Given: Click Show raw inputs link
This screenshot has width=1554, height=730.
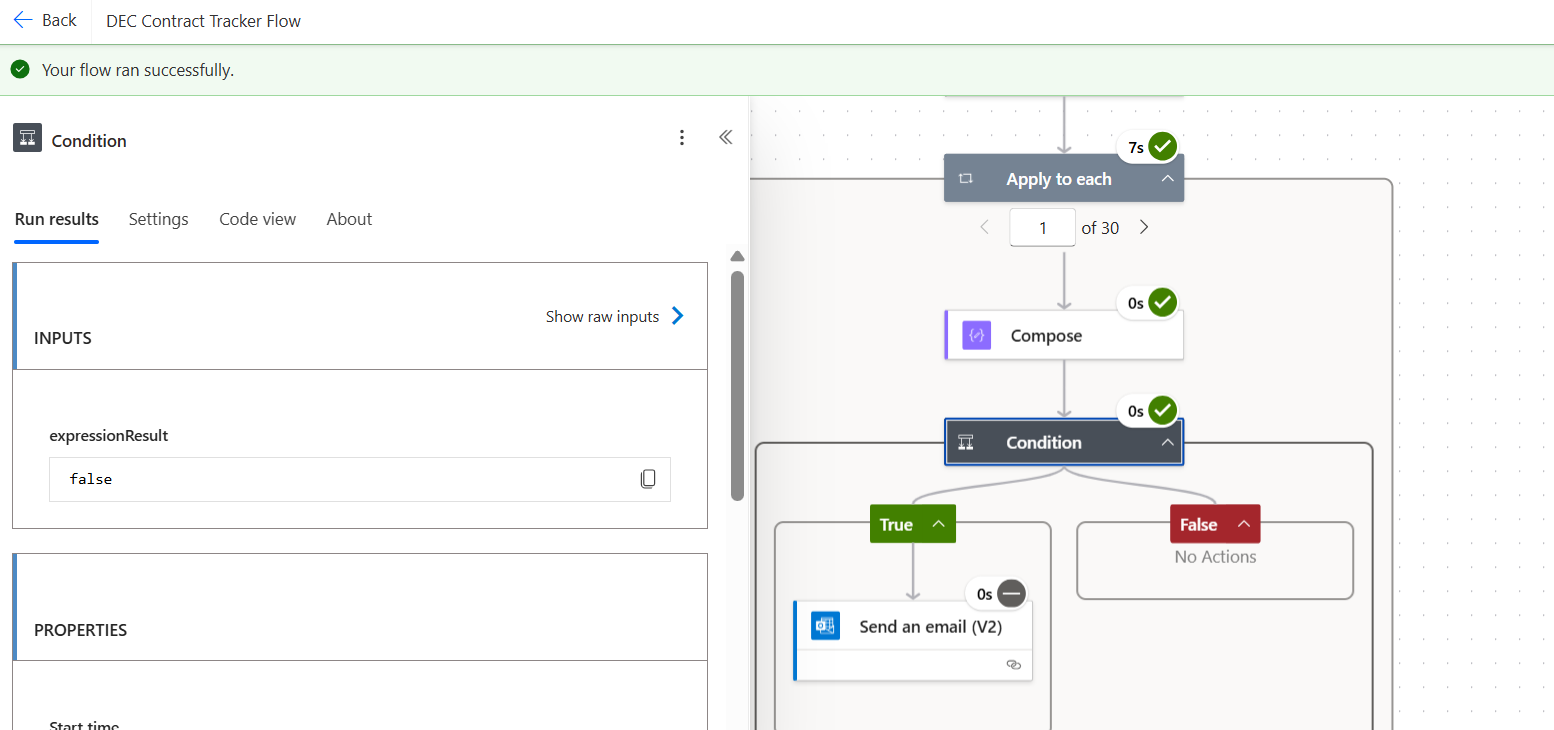Looking at the screenshot, I should pyautogui.click(x=602, y=317).
